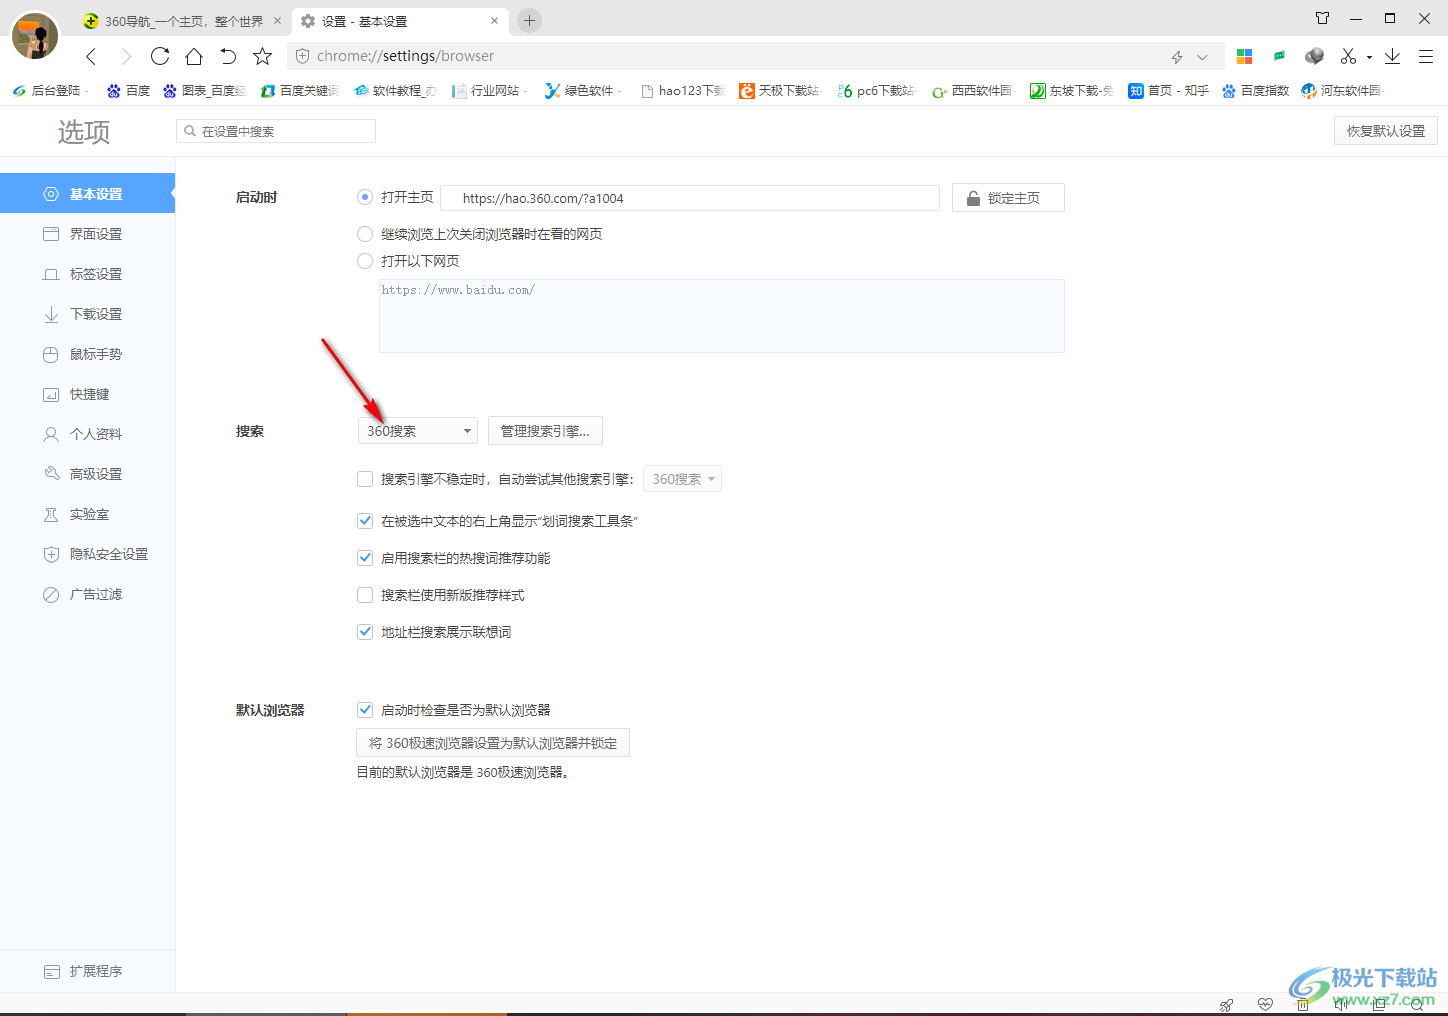Check 搜索栏使用新版推荐样式 option
Viewport: 1448px width, 1016px height.
(x=365, y=595)
